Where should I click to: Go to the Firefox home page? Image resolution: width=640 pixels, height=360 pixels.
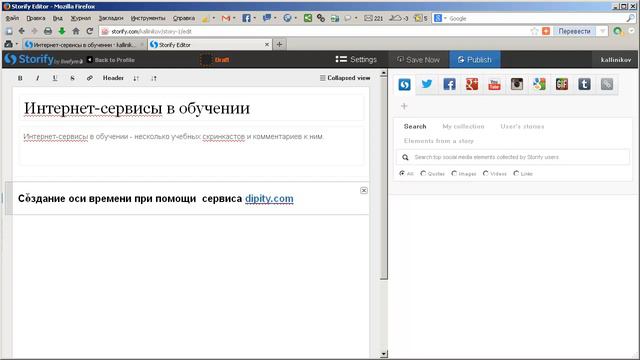coord(76,31)
